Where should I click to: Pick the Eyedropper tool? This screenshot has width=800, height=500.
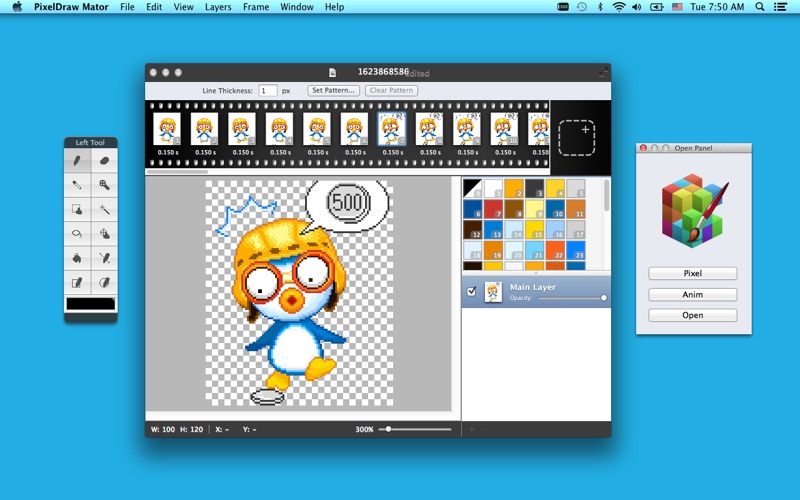[78, 185]
